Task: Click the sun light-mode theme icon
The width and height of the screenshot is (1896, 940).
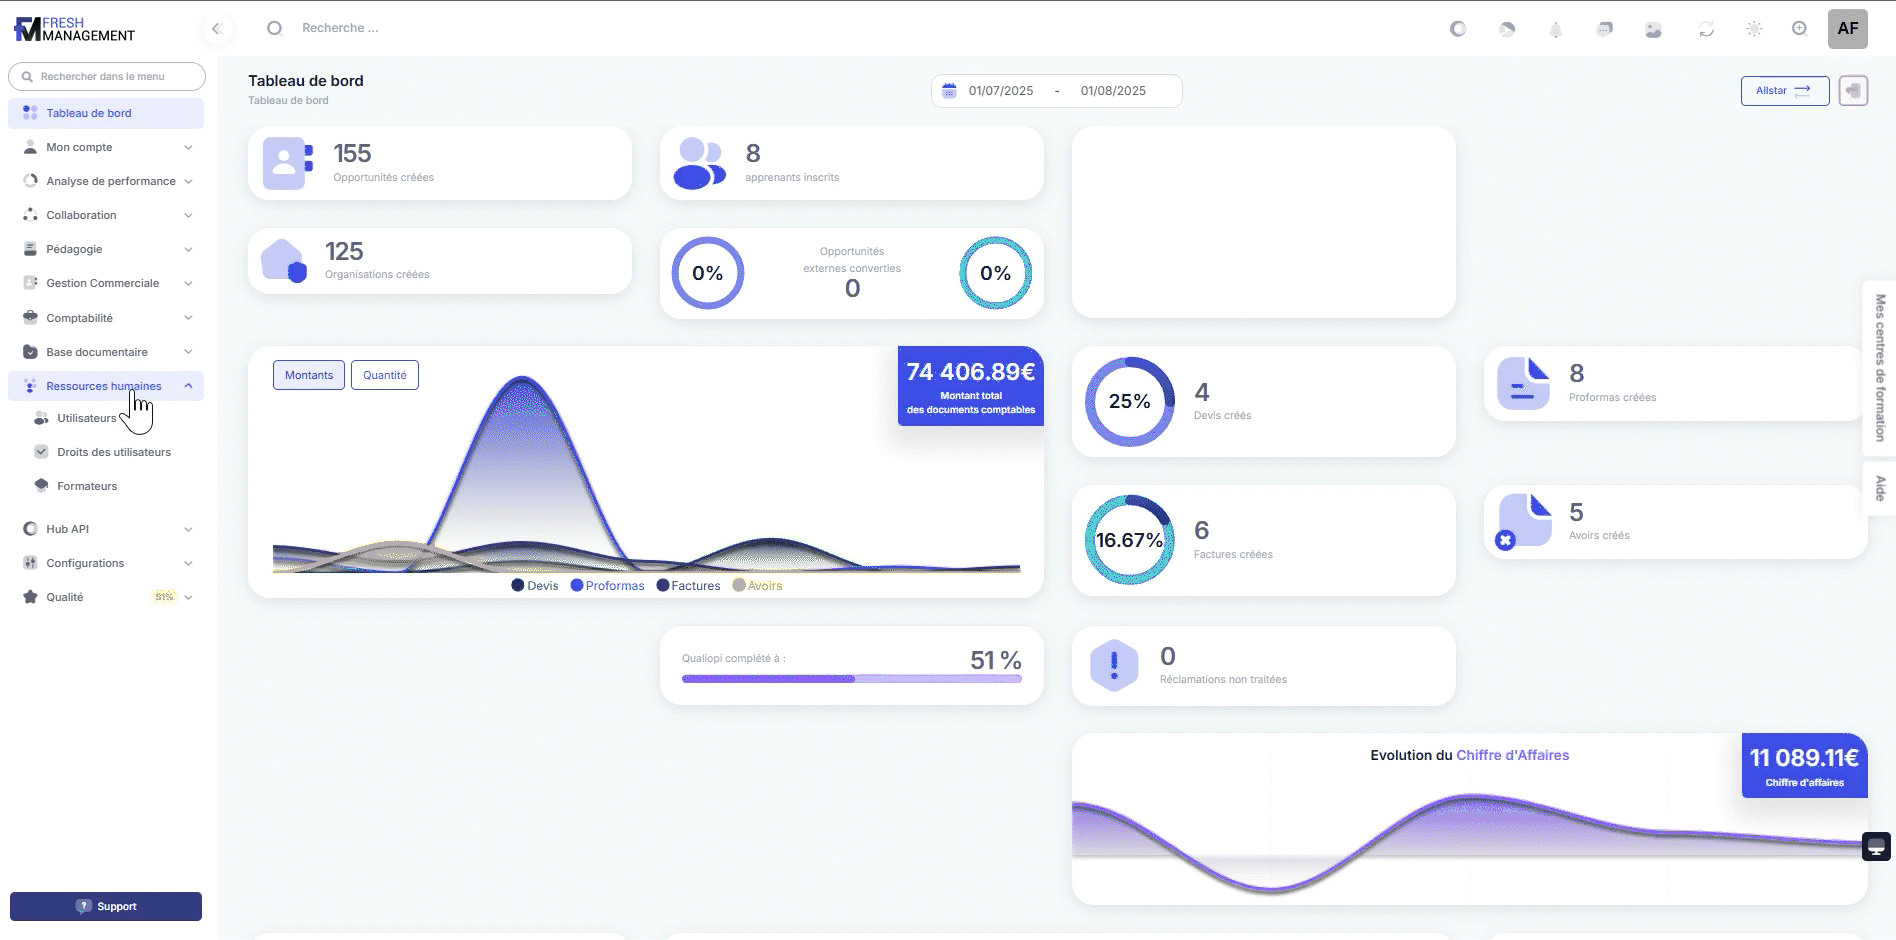Action: coord(1754,29)
